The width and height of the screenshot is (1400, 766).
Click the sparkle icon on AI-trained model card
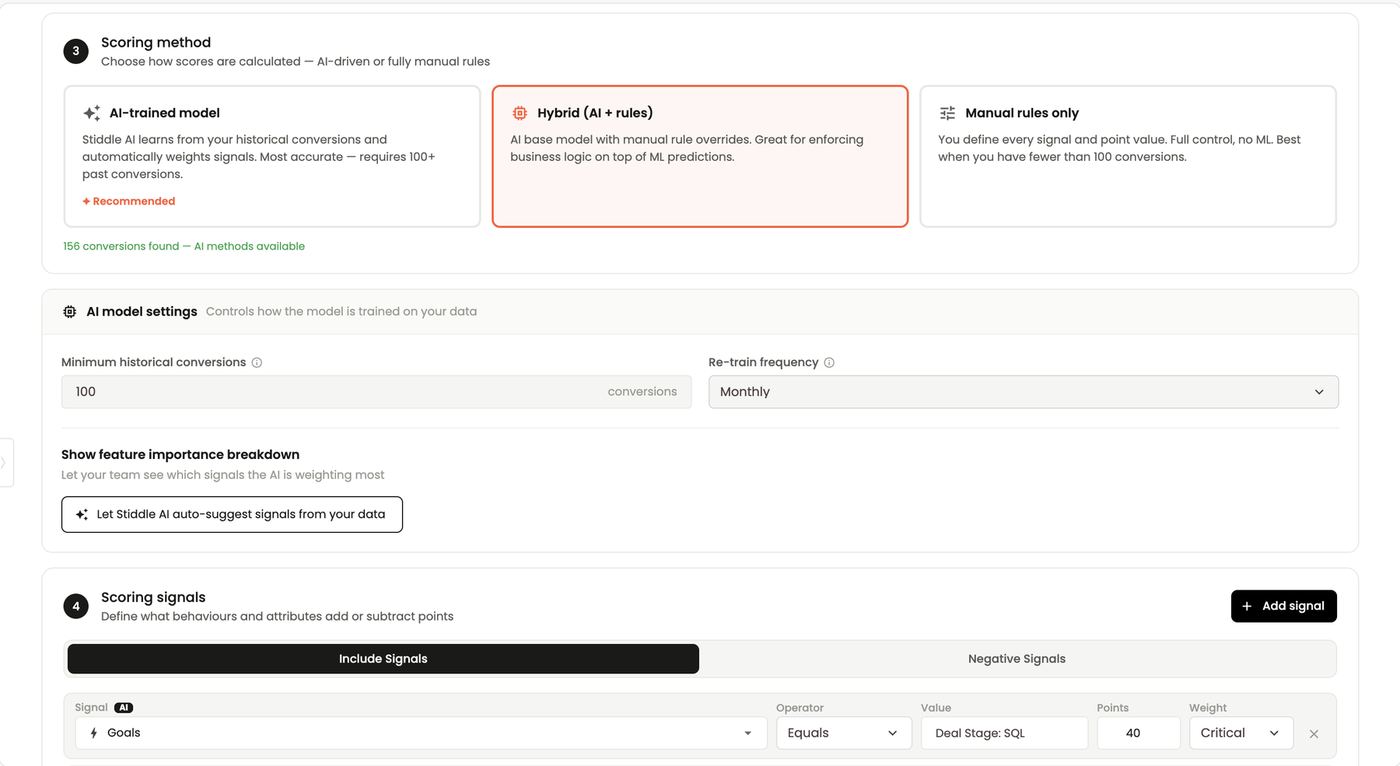point(92,113)
